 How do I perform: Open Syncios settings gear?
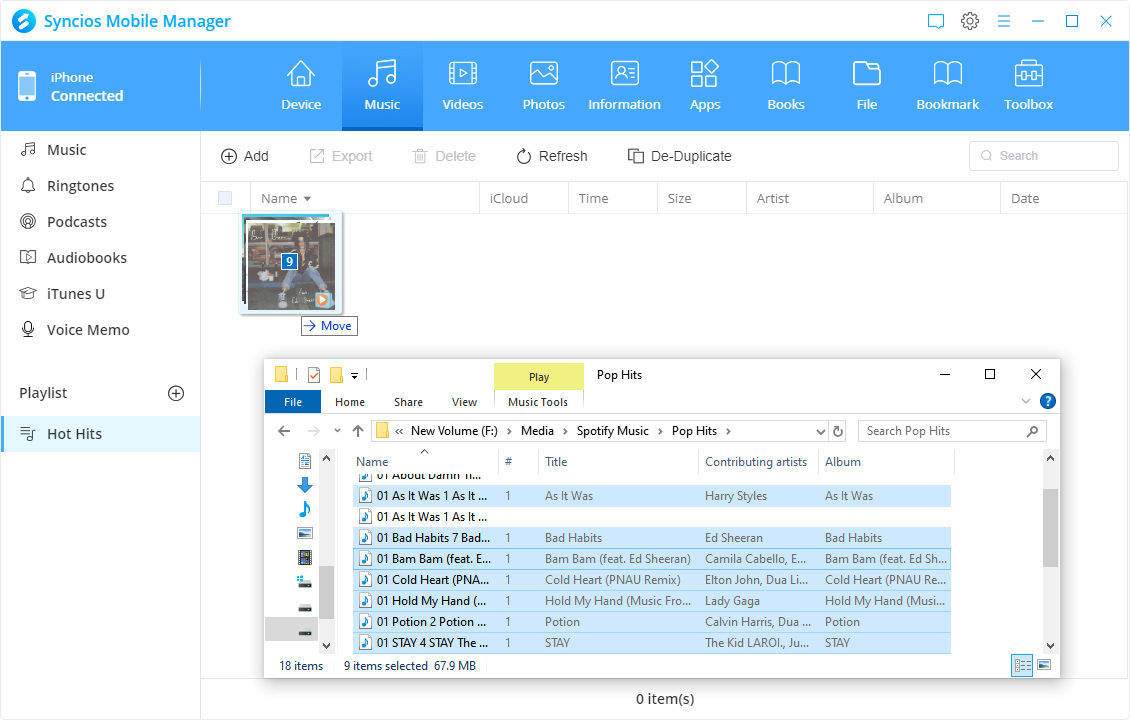point(970,21)
